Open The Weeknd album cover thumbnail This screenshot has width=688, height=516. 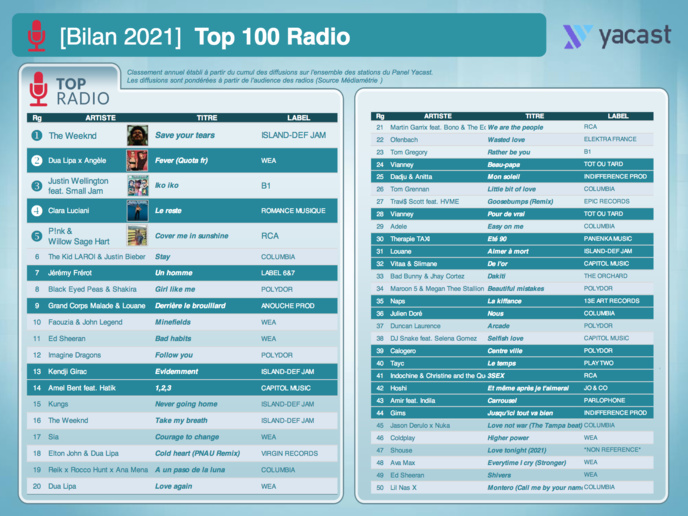137,135
